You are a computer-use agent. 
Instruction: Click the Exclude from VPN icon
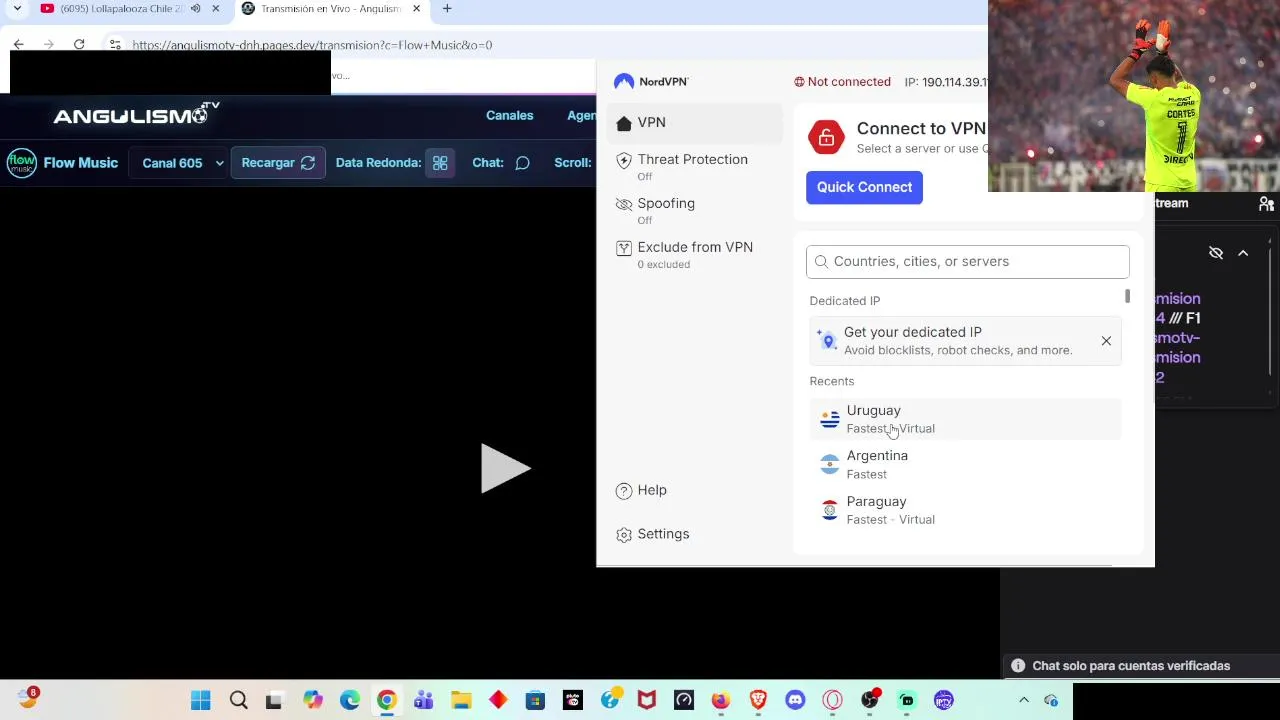pos(624,248)
